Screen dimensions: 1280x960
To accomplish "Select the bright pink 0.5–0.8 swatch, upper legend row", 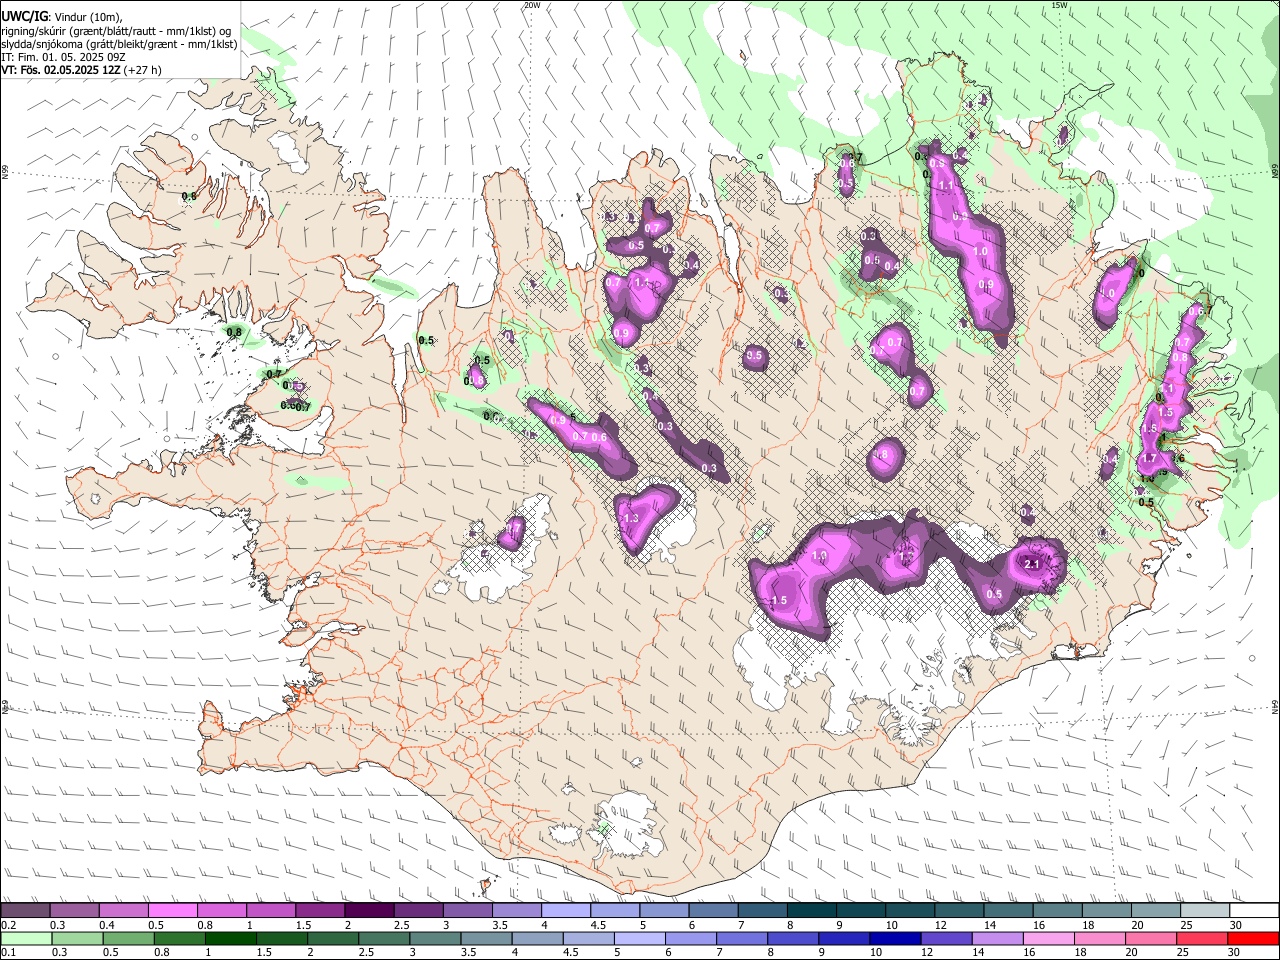I will coord(172,911).
